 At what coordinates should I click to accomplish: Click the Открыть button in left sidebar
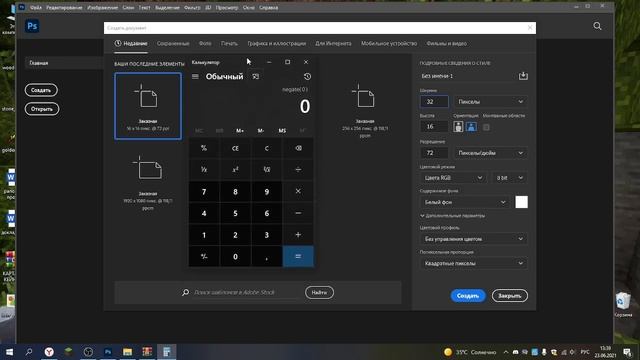pyautogui.click(x=42, y=109)
